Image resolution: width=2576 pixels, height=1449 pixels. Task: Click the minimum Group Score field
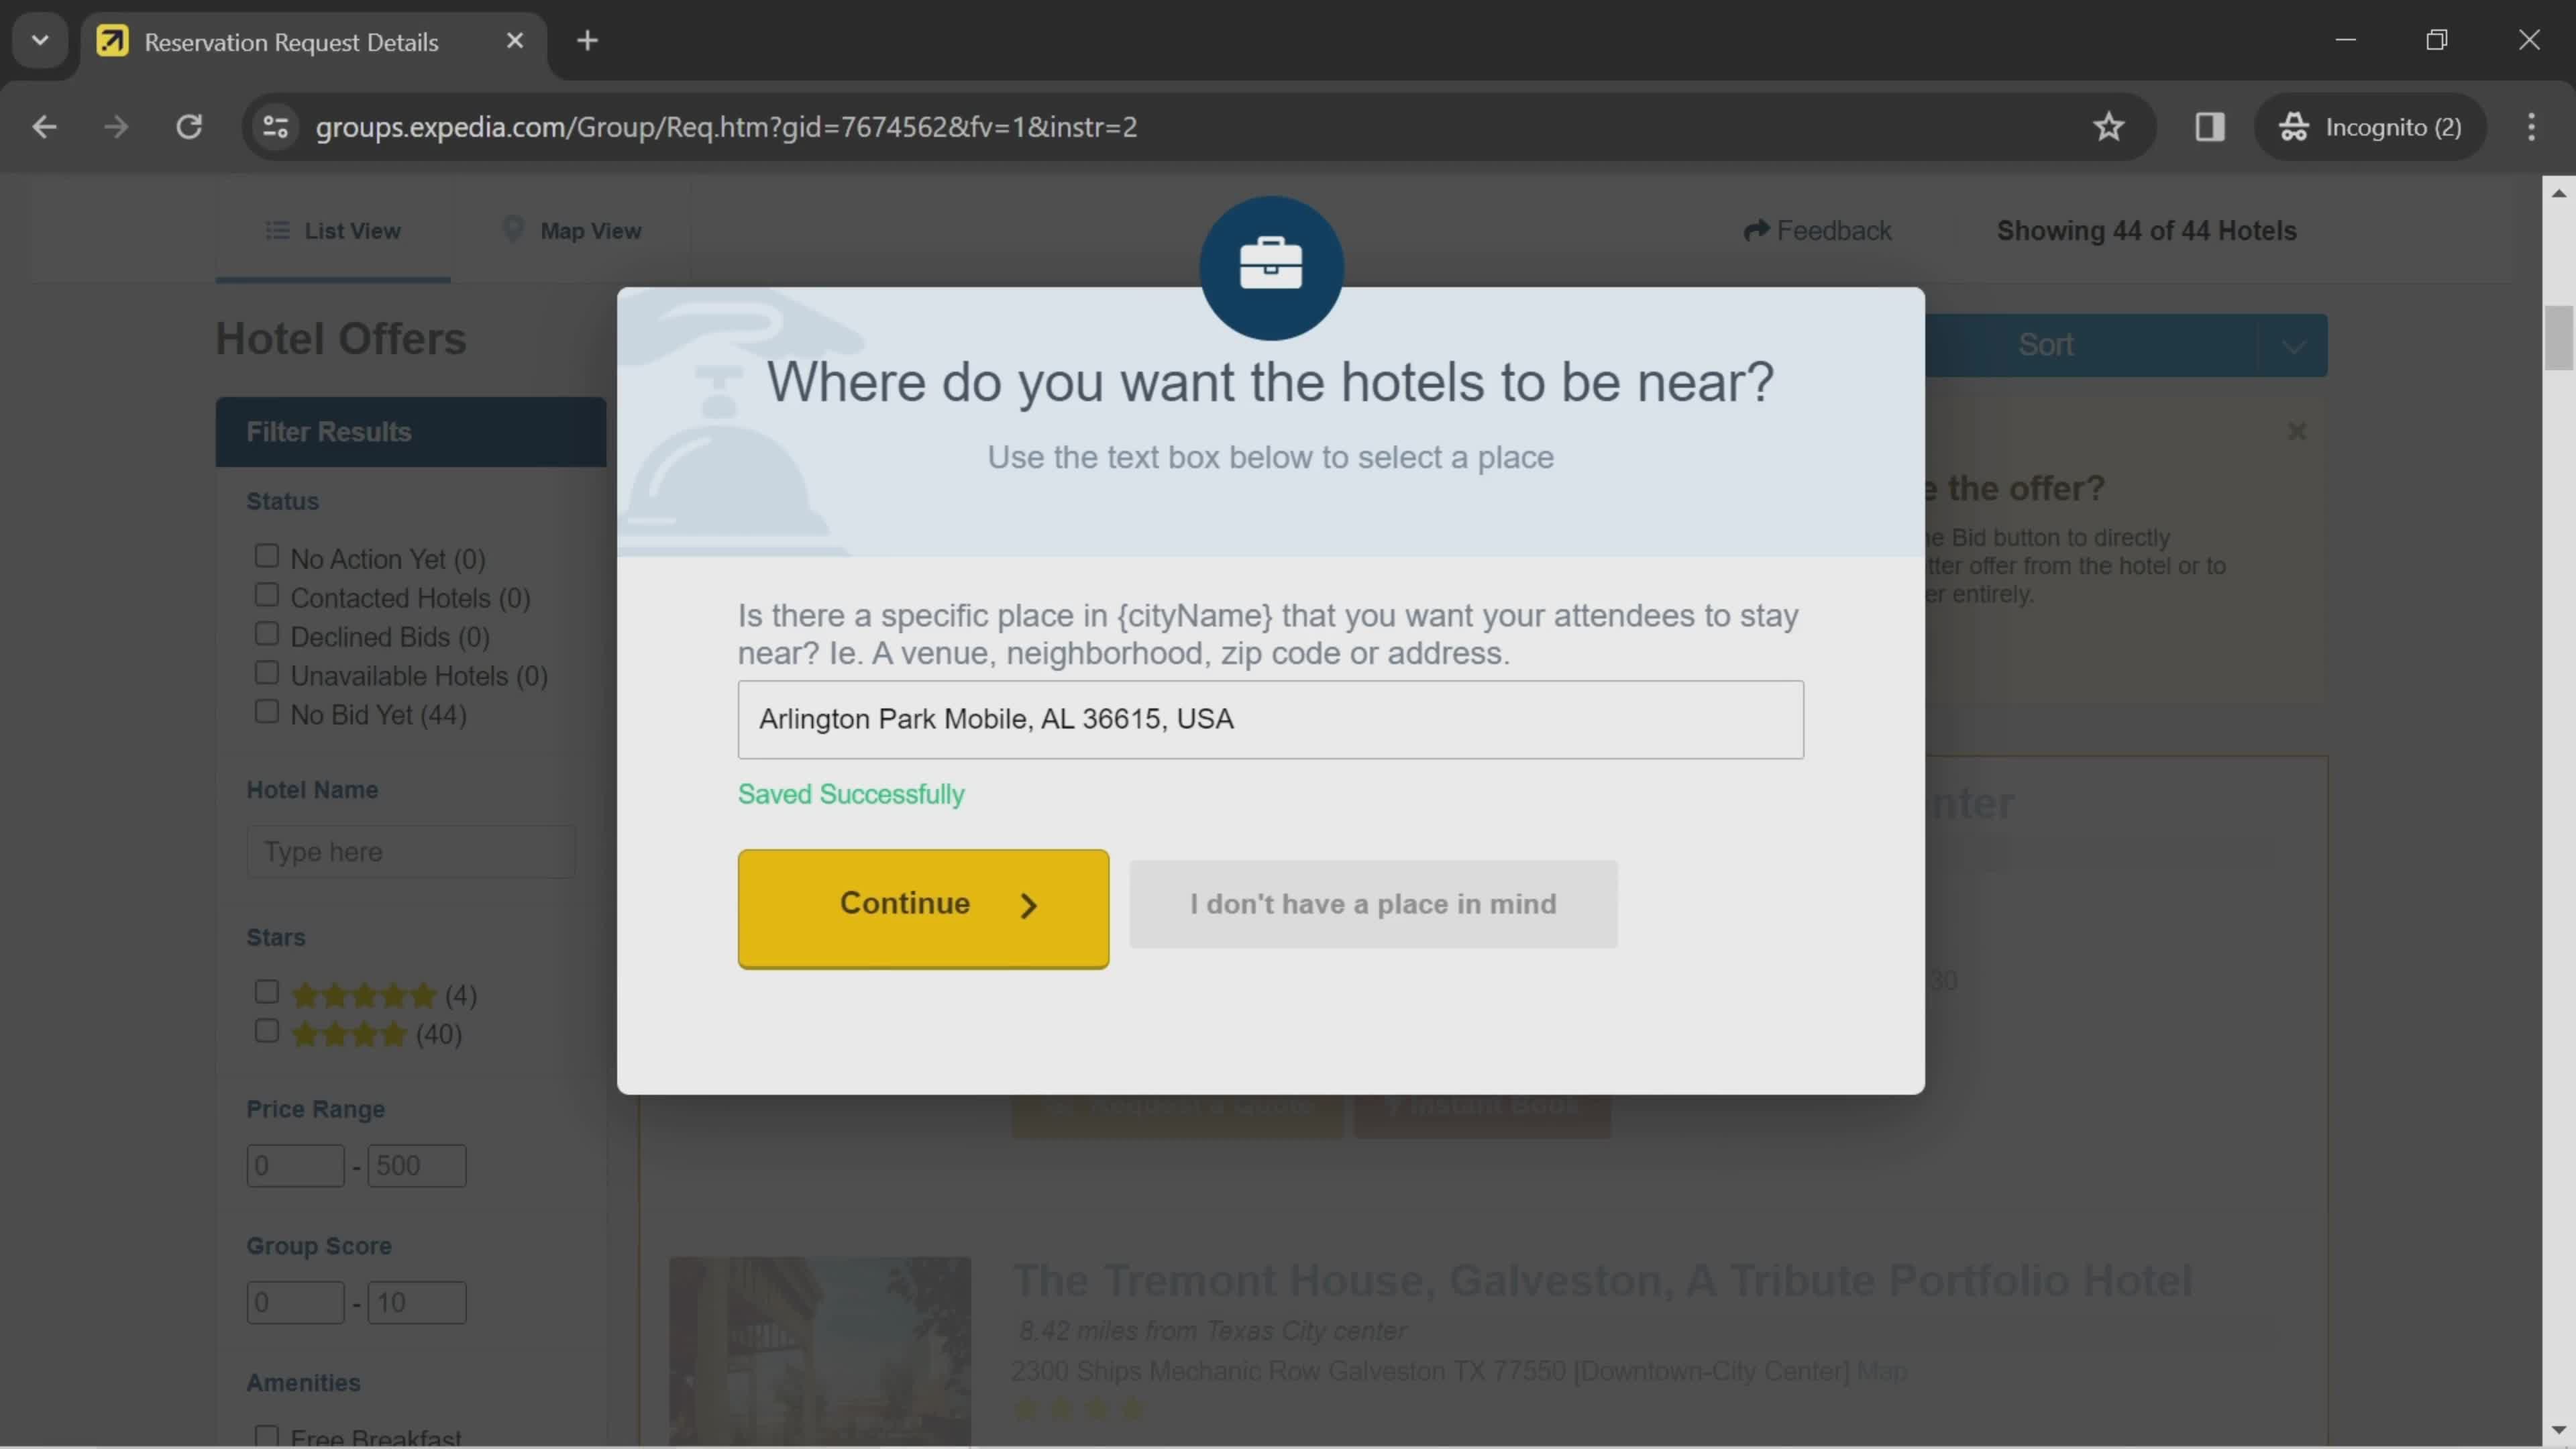tap(295, 1303)
